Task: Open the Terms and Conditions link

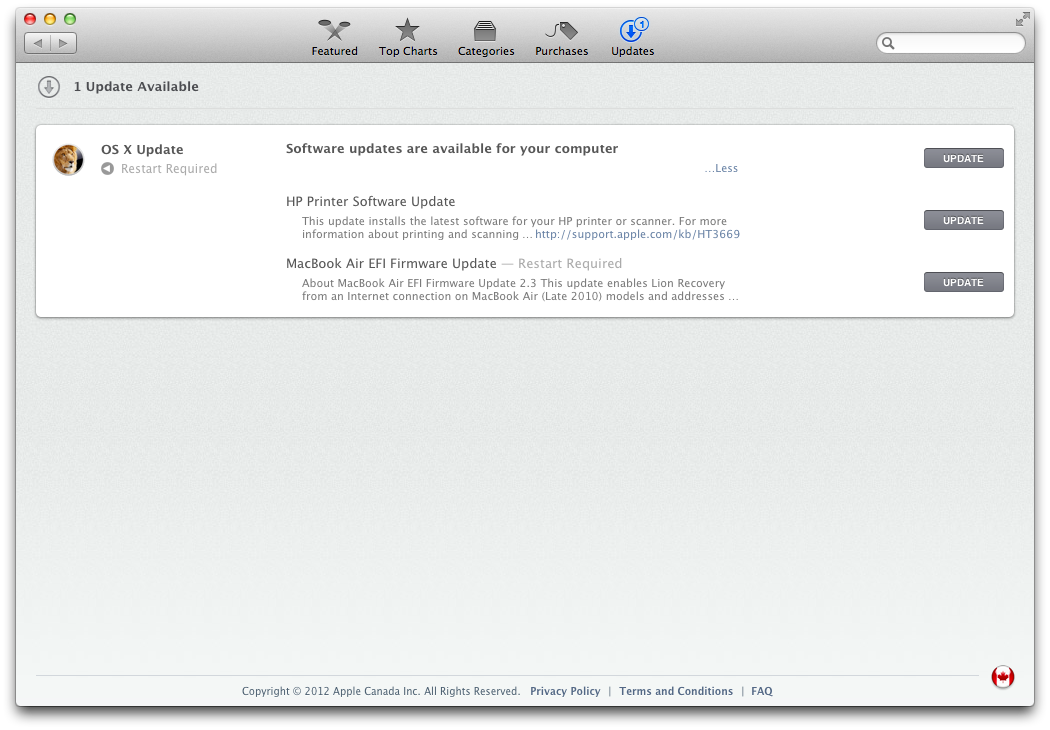Action: pyautogui.click(x=676, y=691)
